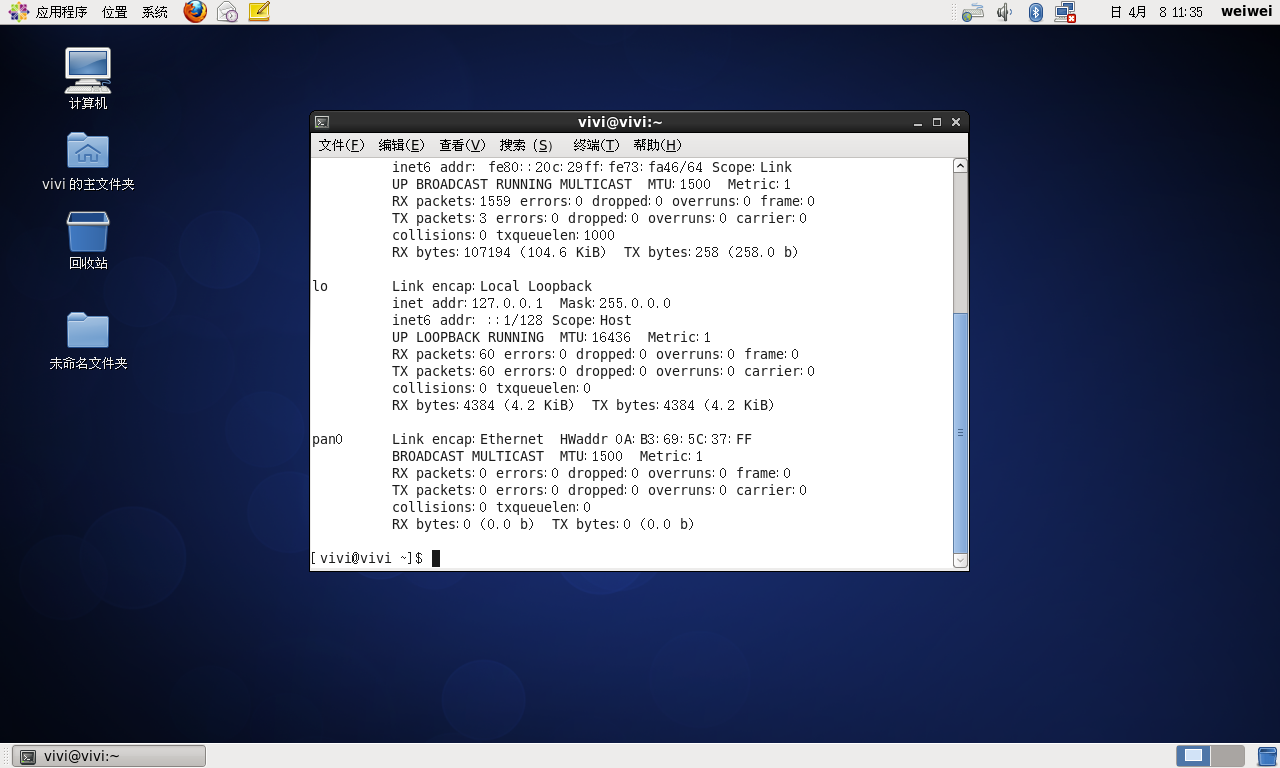
Task: Open the weiwei user menu
Action: coord(1246,12)
